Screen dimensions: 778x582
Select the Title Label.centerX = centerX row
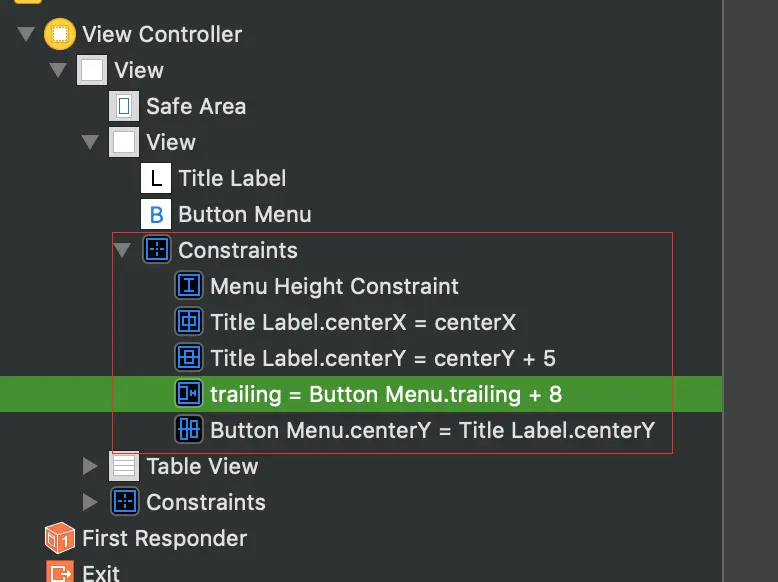[x=363, y=322]
